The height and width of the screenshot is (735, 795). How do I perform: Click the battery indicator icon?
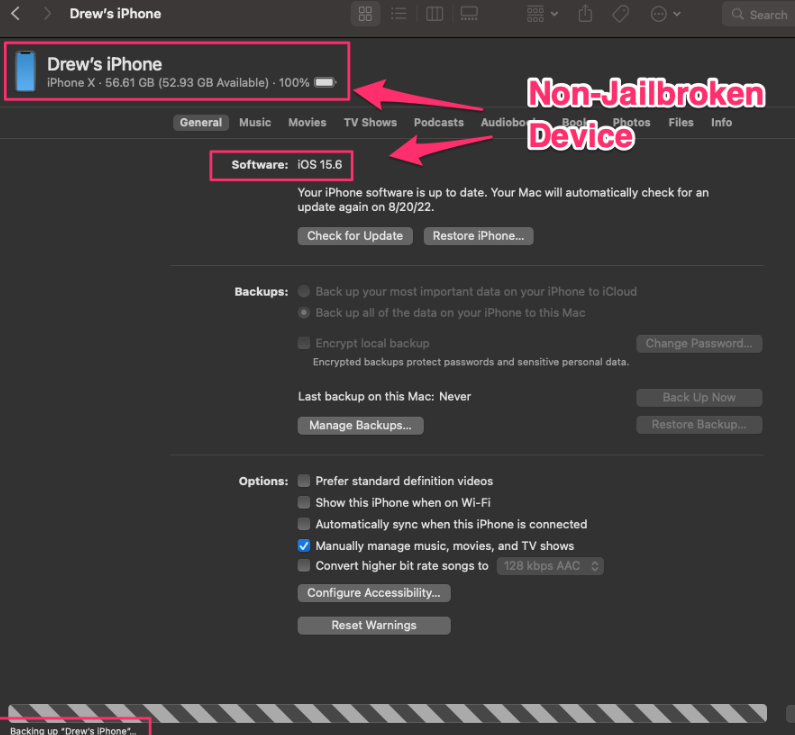pos(325,82)
